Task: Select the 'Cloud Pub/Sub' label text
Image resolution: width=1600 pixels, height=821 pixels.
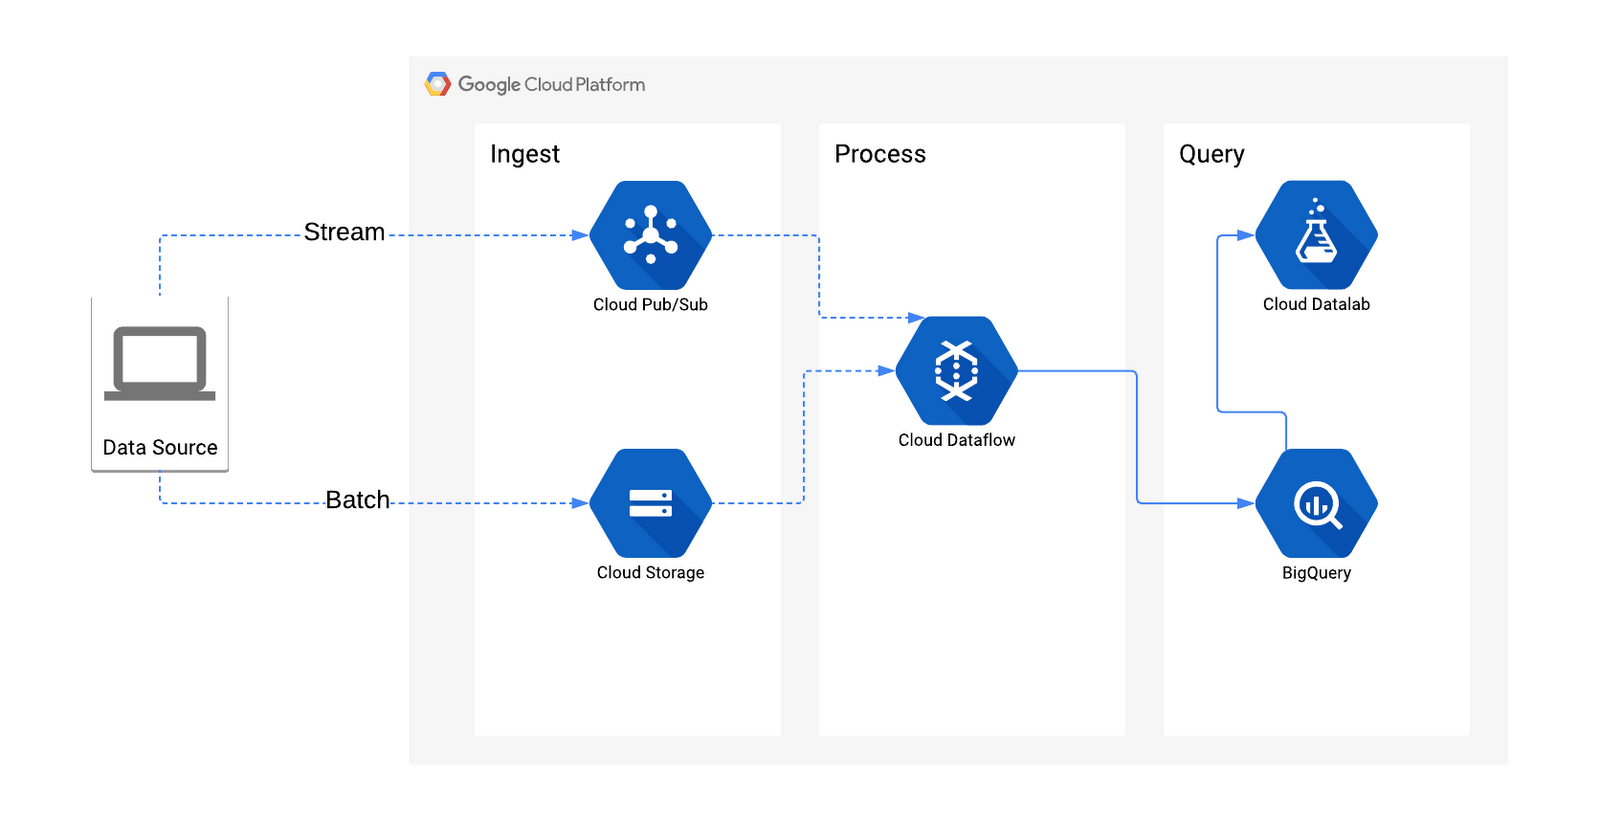Action: tap(650, 304)
